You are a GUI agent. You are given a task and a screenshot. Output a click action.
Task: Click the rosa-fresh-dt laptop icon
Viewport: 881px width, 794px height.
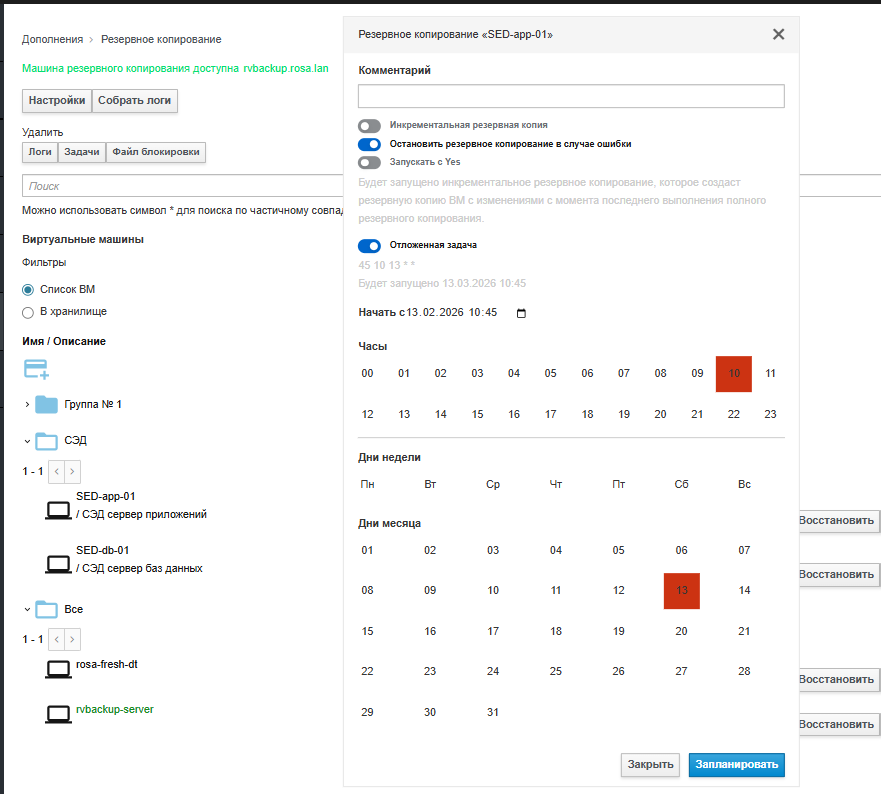59,669
